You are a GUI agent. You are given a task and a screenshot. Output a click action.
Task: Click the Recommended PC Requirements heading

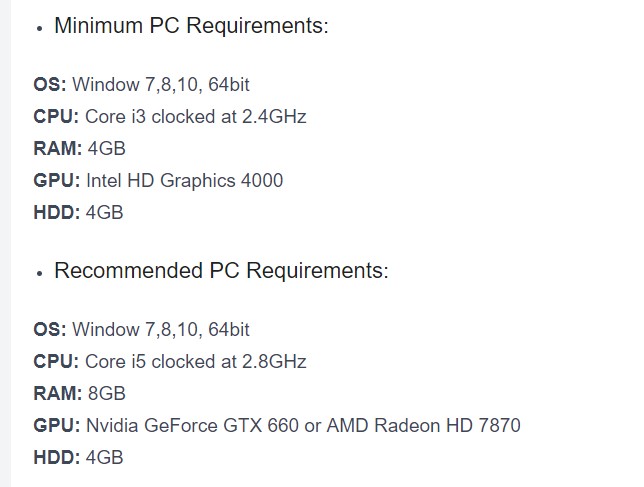click(220, 271)
